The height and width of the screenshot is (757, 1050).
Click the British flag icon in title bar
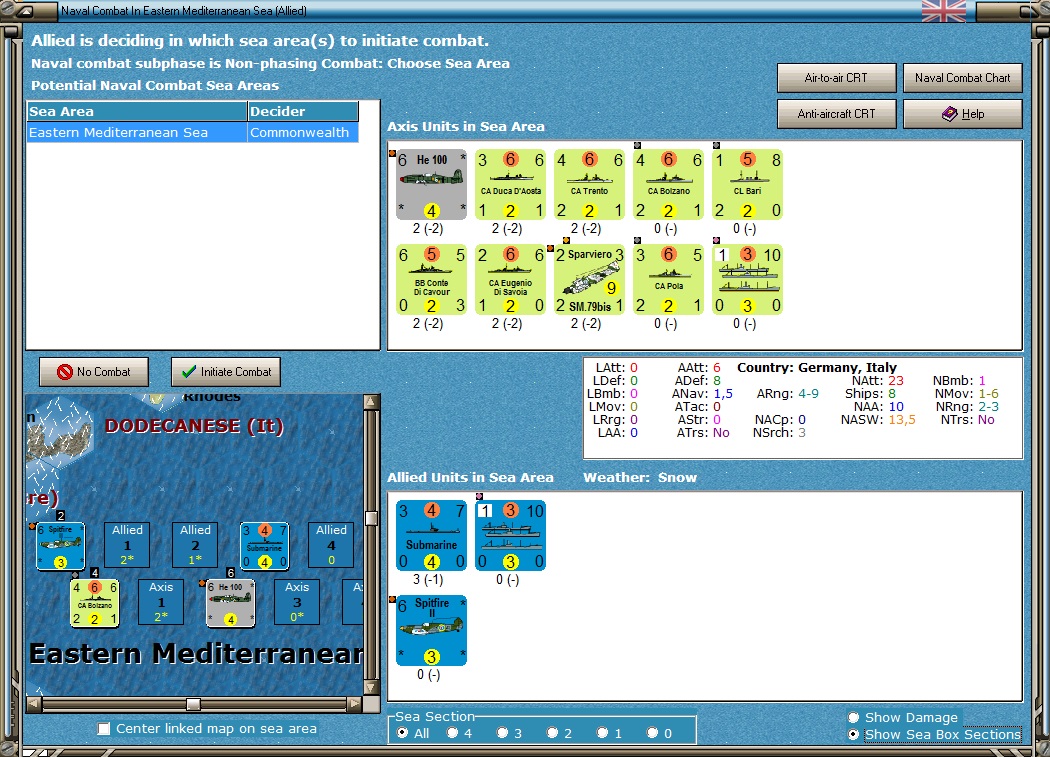[944, 11]
